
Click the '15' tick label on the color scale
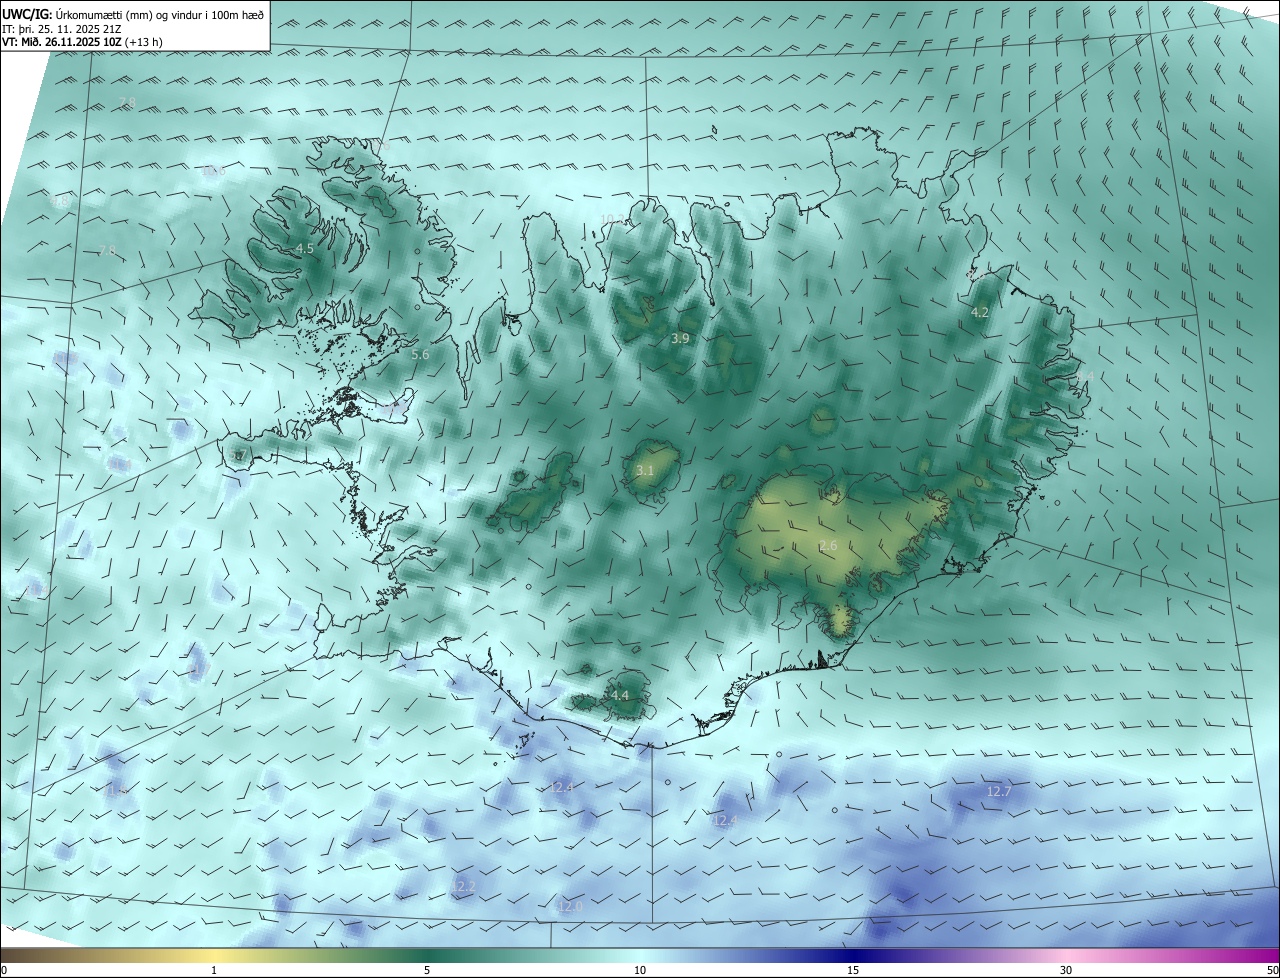853,970
